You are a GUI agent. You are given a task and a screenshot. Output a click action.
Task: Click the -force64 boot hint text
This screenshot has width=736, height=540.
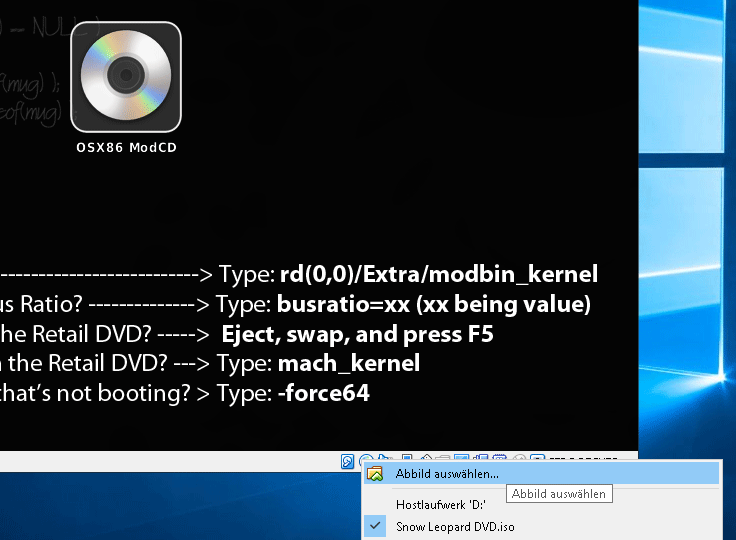[324, 393]
